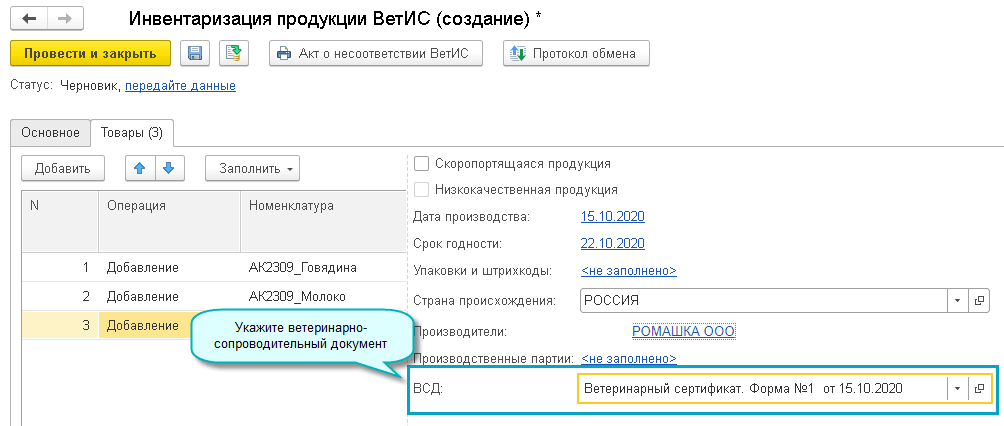Click the forward navigation arrow
The image size is (1004, 426).
pyautogui.click(x=65, y=19)
